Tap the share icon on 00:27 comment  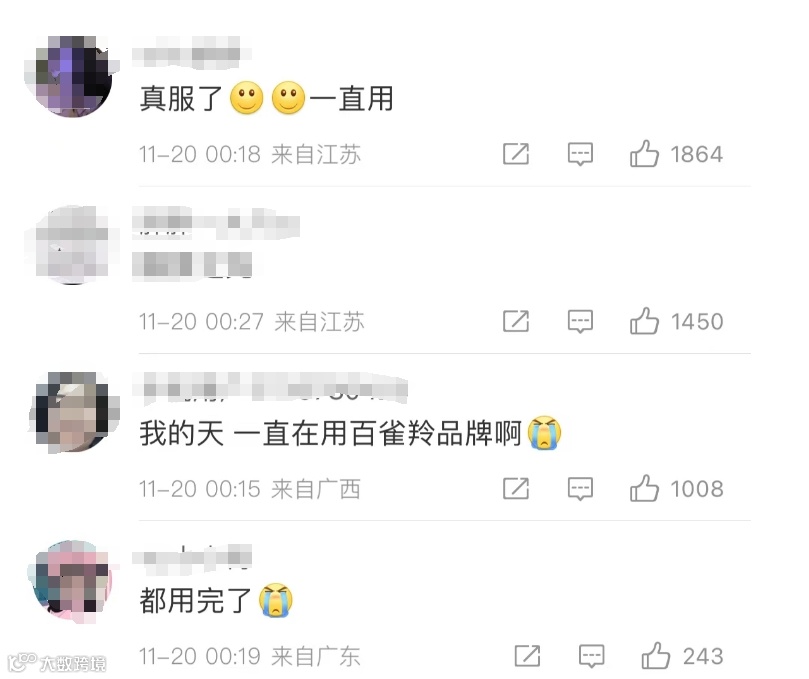[516, 321]
